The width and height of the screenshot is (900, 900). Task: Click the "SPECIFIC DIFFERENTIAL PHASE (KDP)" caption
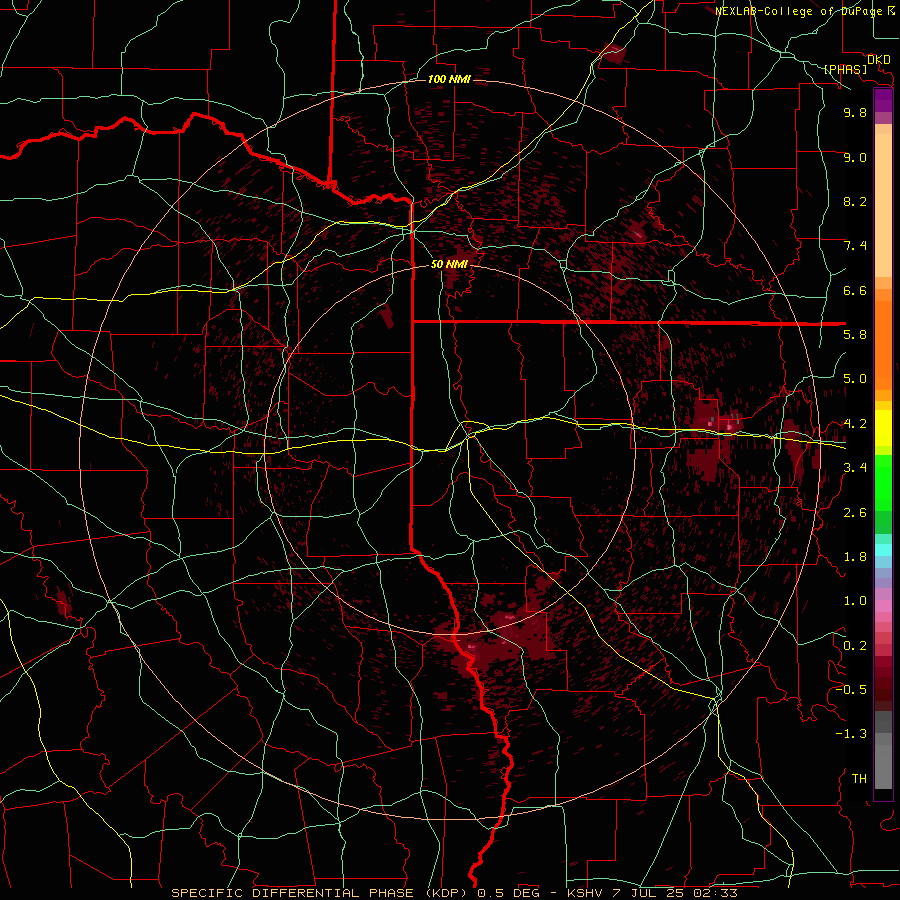click(x=320, y=893)
